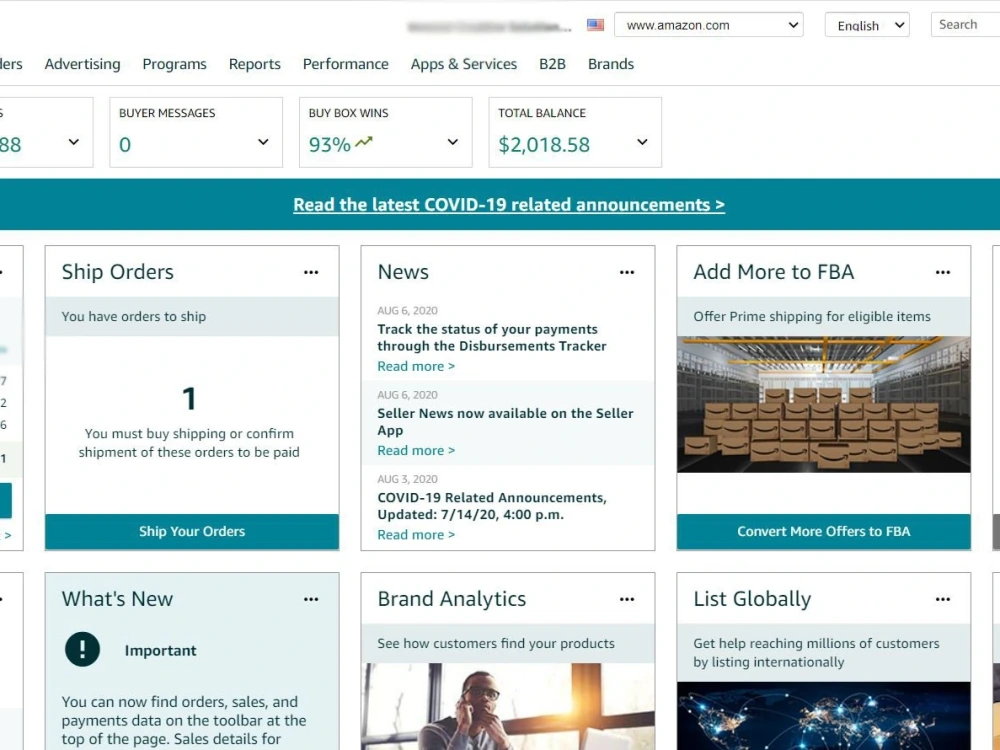Open the Advertising menu

[x=82, y=64]
